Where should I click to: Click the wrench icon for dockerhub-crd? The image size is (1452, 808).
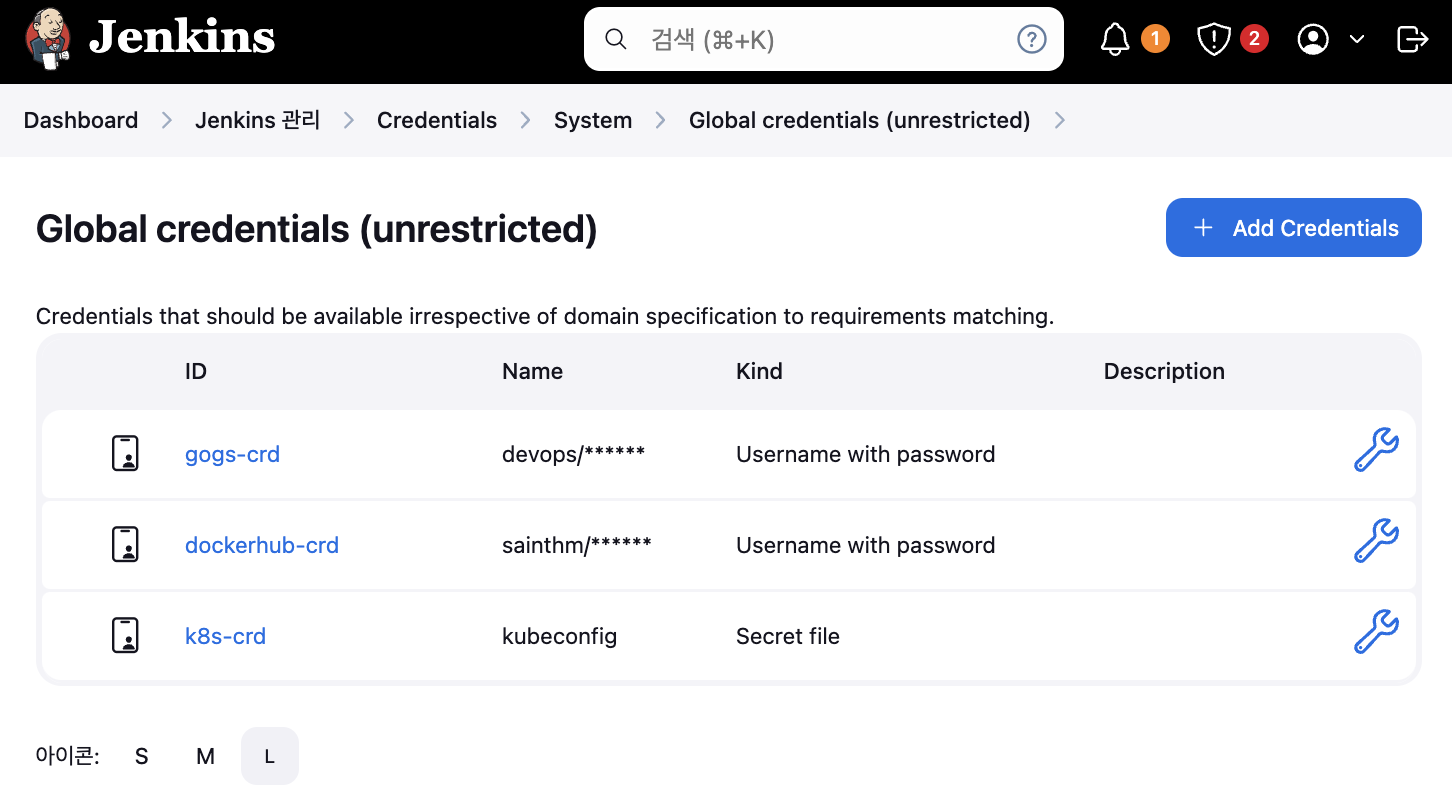coord(1376,541)
